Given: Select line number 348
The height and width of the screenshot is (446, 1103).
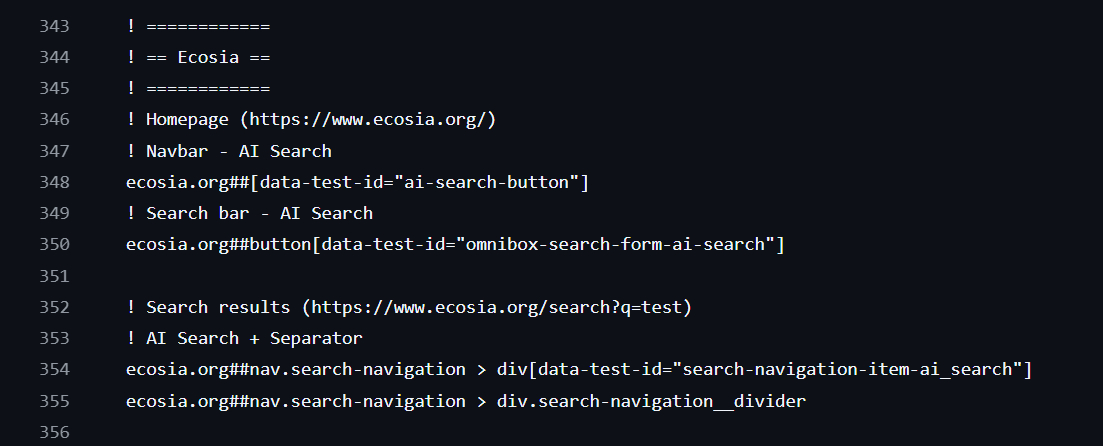Looking at the screenshot, I should (54, 182).
